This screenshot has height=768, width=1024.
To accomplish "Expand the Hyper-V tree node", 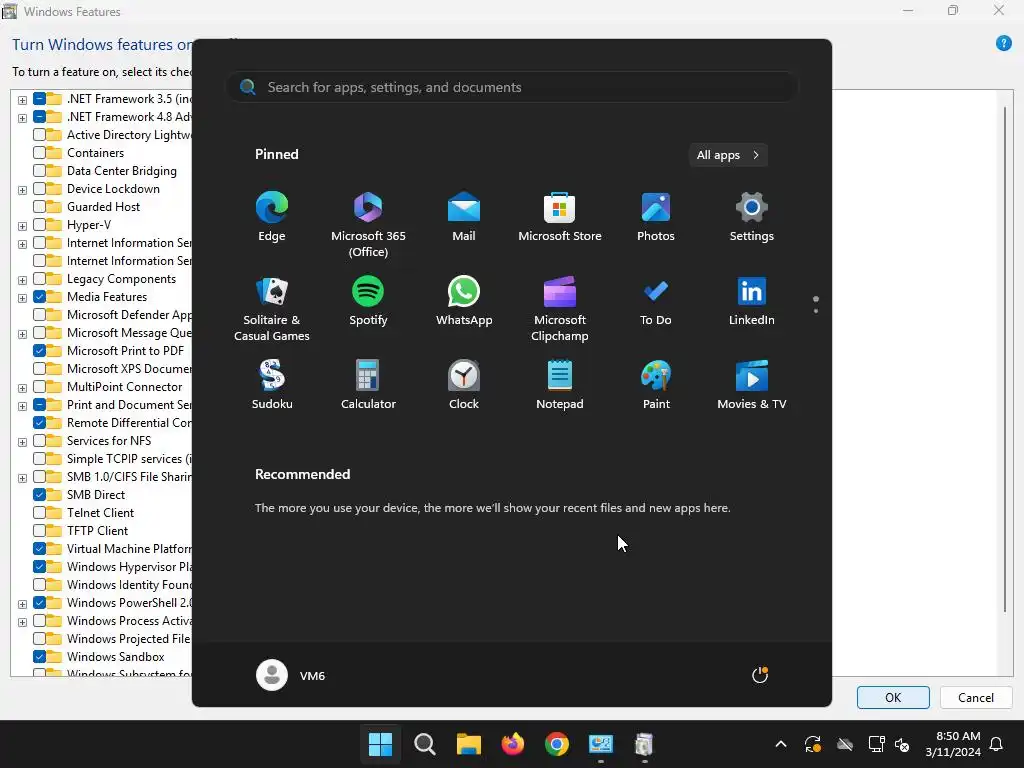I will pos(22,226).
